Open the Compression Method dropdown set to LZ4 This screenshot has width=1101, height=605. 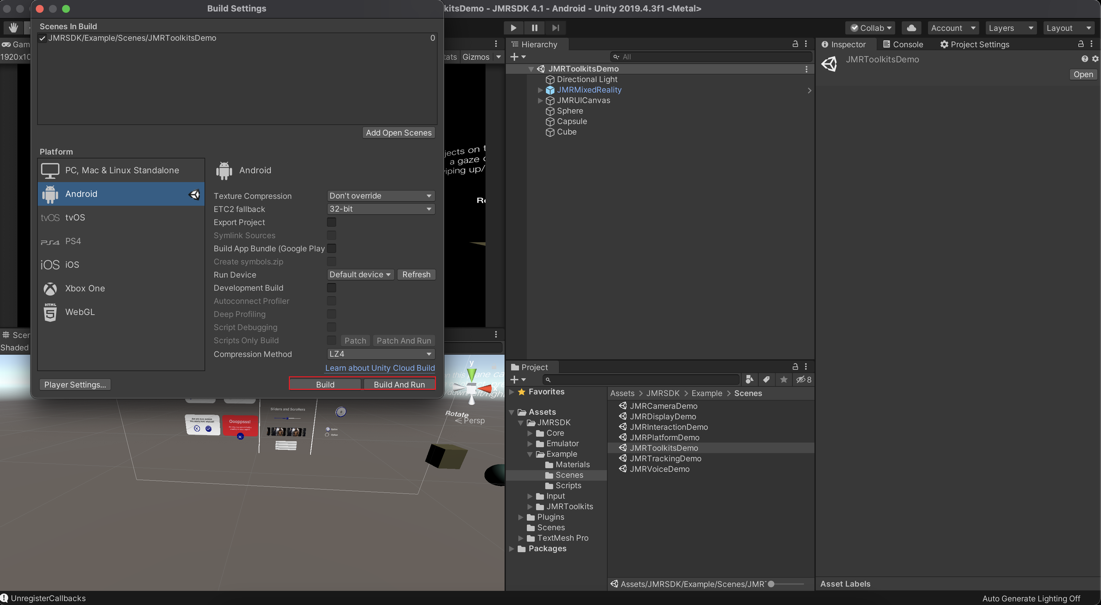tap(380, 353)
